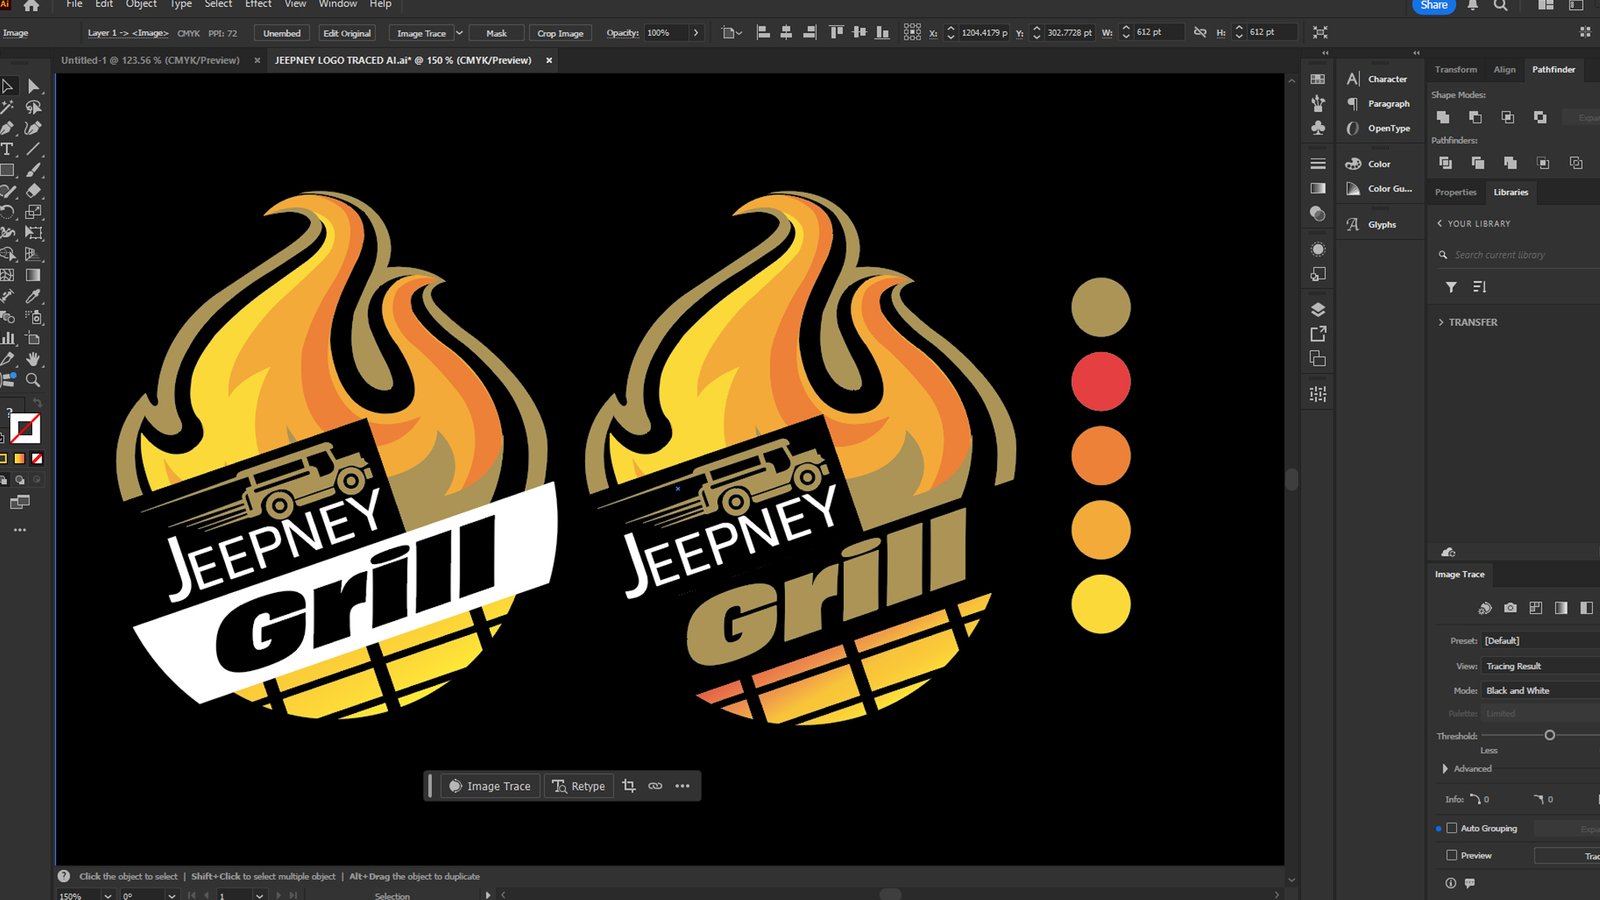Select the Zoom tool magnifier
Viewport: 1600px width, 900px height.
[x=33, y=380]
